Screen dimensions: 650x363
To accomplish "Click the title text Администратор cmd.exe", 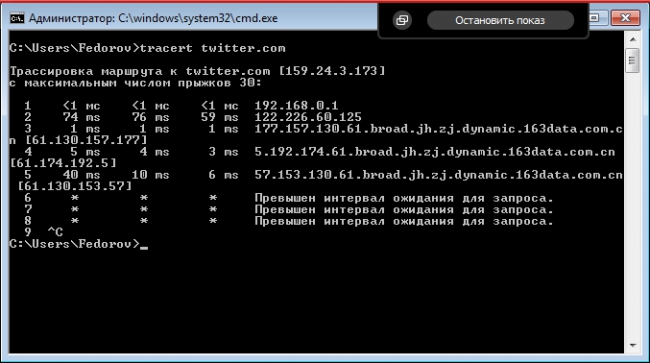I will (153, 18).
